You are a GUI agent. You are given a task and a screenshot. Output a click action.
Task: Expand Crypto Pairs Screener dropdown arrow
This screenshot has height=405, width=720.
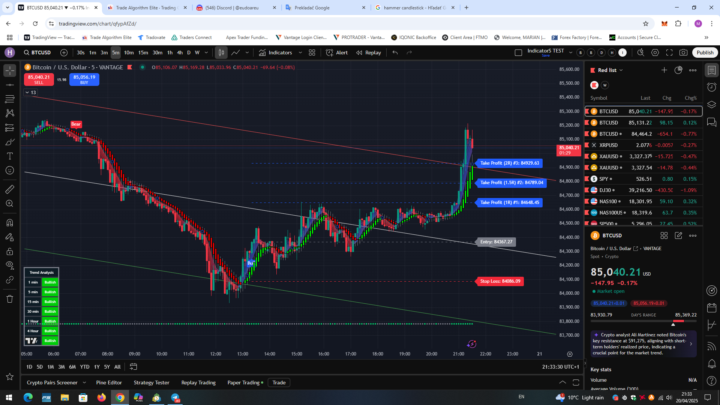(x=84, y=382)
